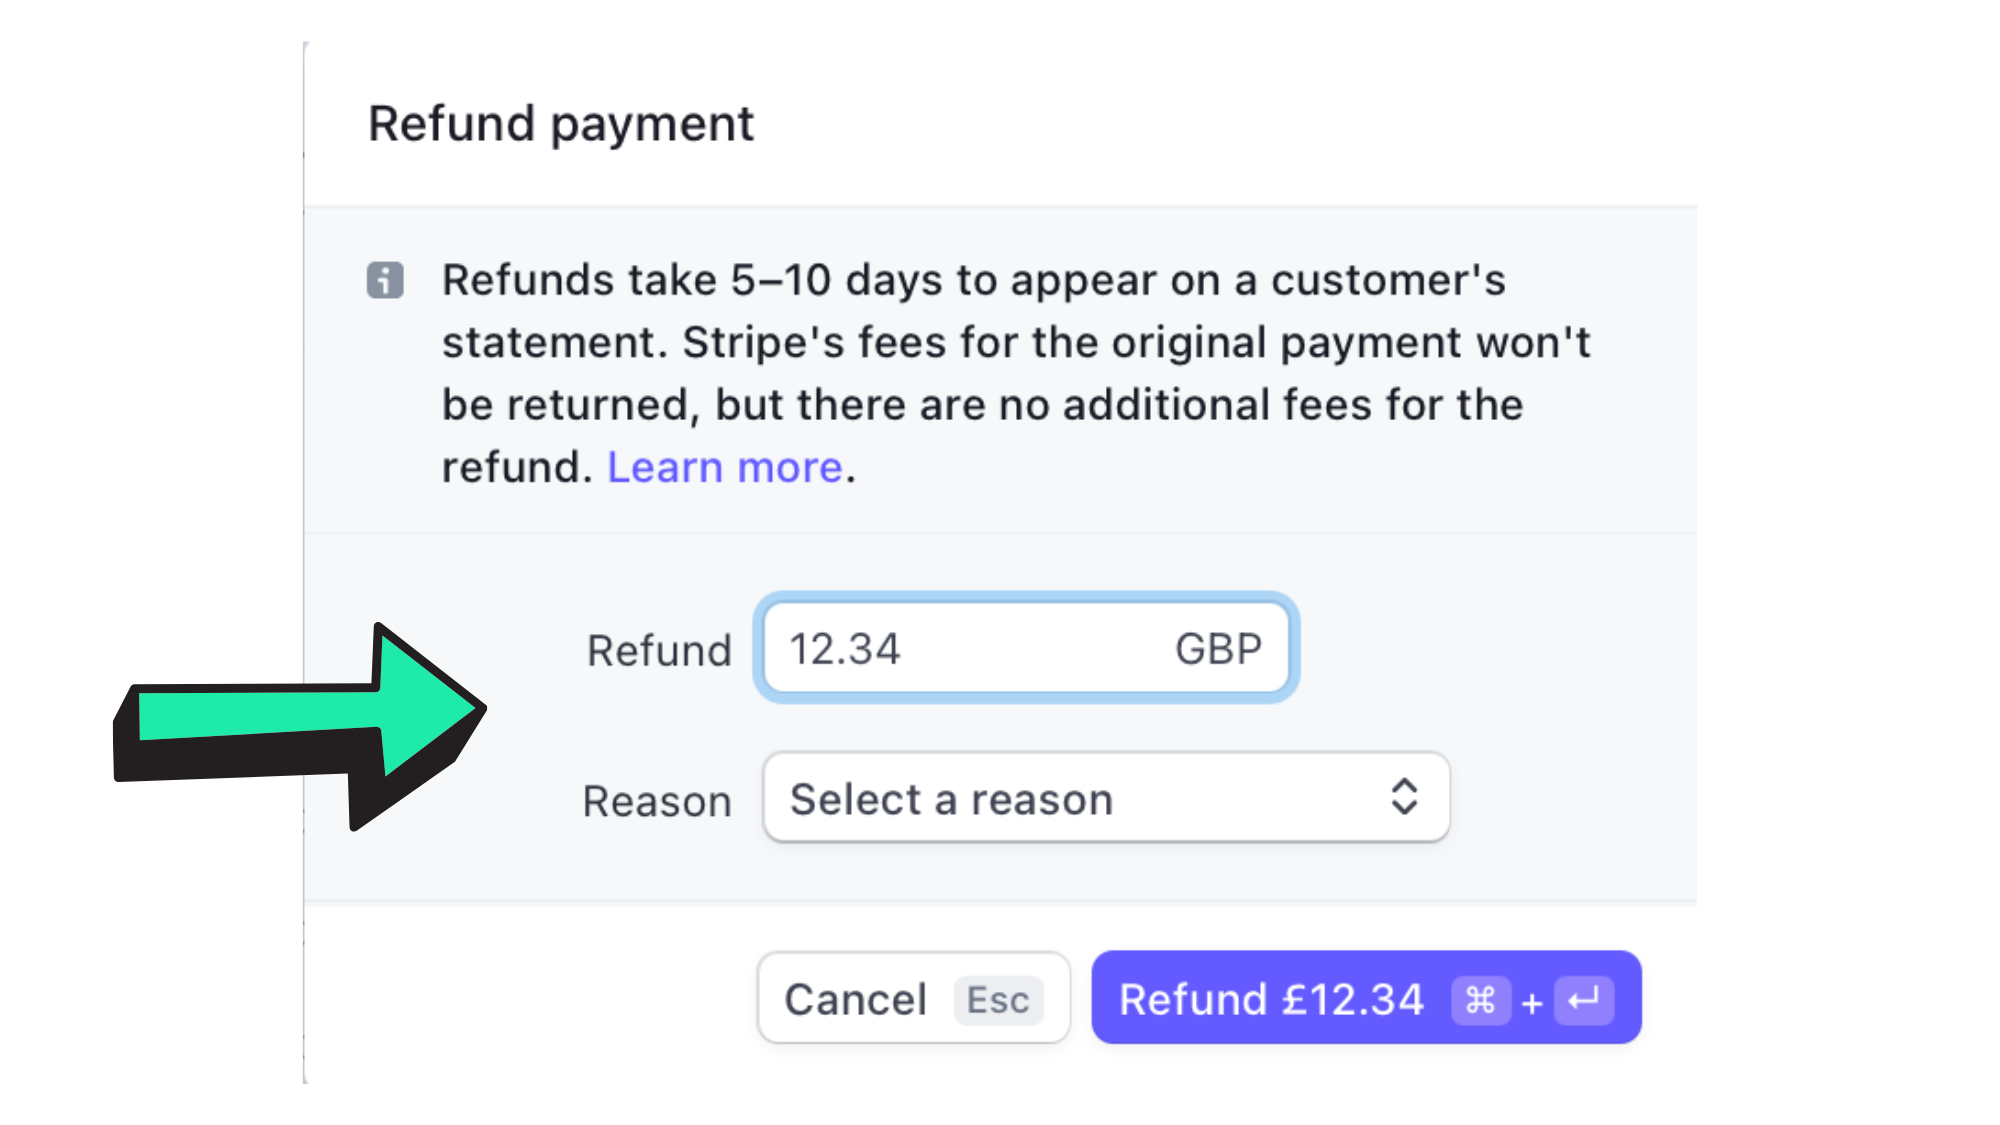2000x1125 pixels.
Task: Click the Esc key badge on Cancel
Action: tap(998, 1000)
